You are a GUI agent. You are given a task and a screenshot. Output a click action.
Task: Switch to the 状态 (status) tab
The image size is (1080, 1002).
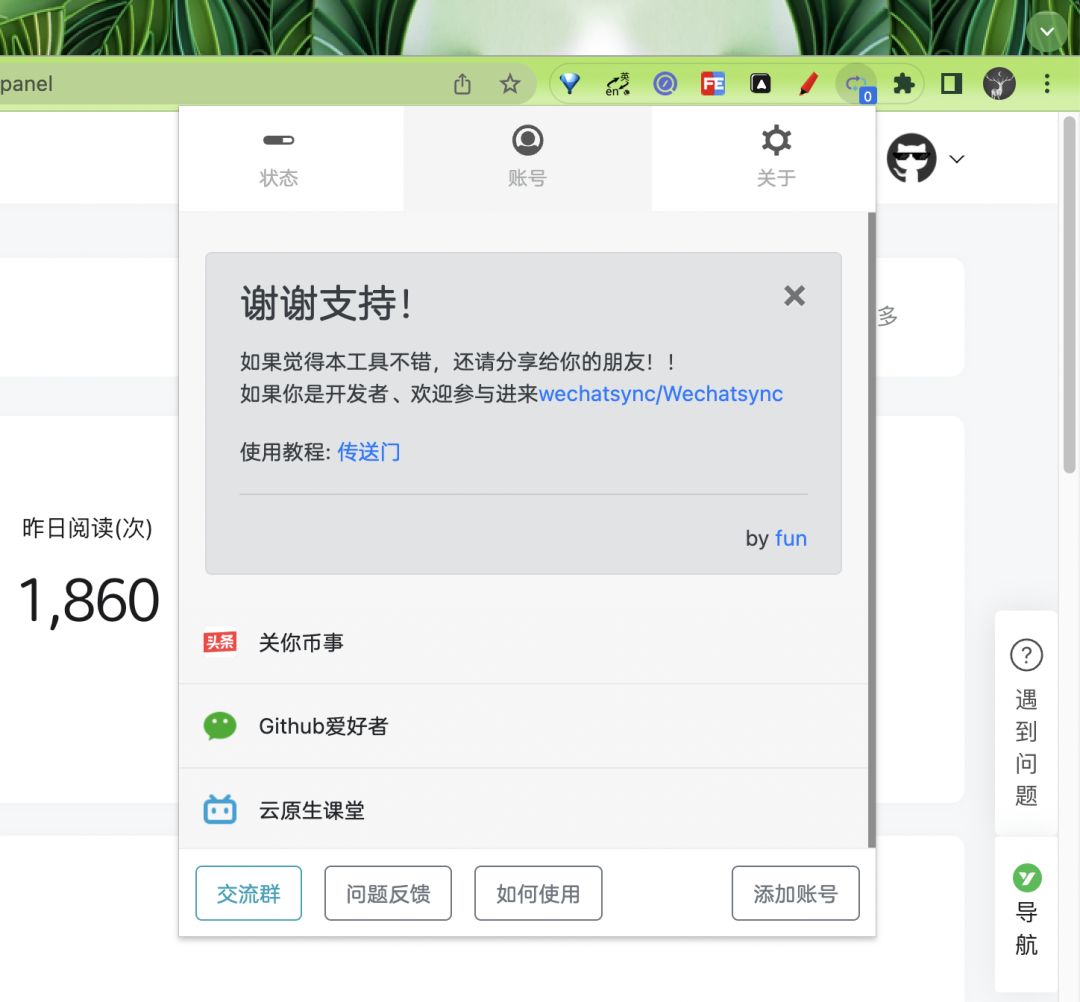pyautogui.click(x=279, y=157)
